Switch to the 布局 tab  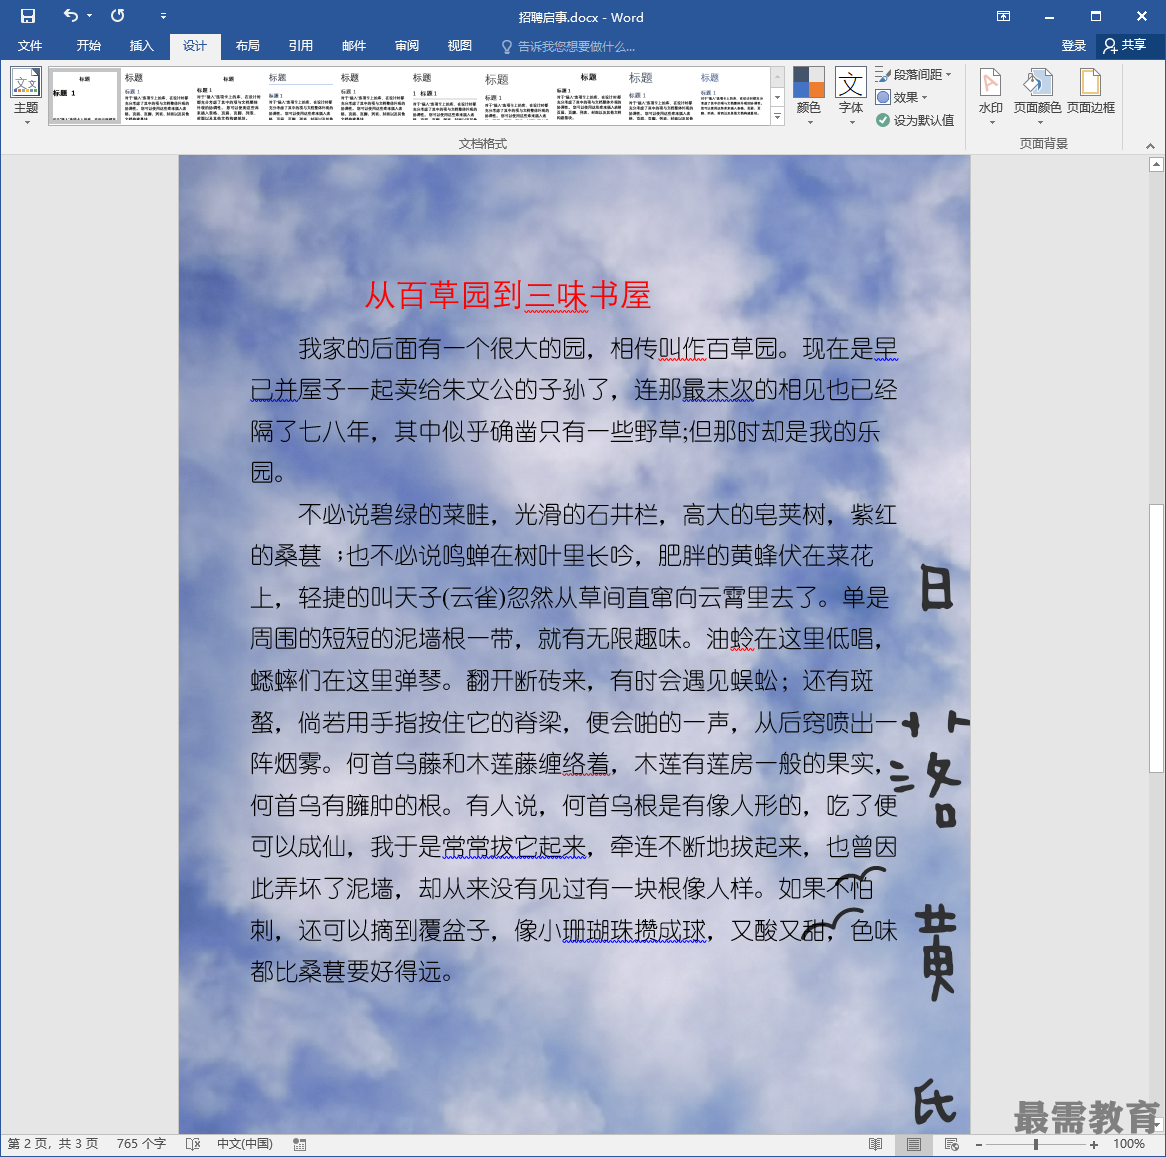pyautogui.click(x=248, y=46)
